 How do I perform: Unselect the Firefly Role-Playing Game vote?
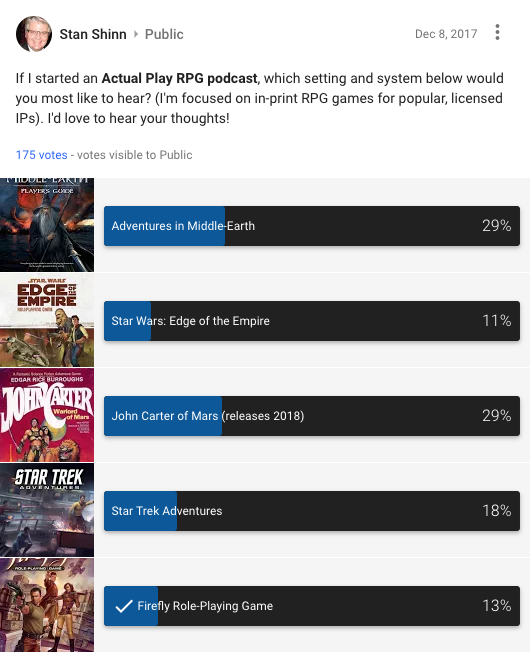point(312,606)
